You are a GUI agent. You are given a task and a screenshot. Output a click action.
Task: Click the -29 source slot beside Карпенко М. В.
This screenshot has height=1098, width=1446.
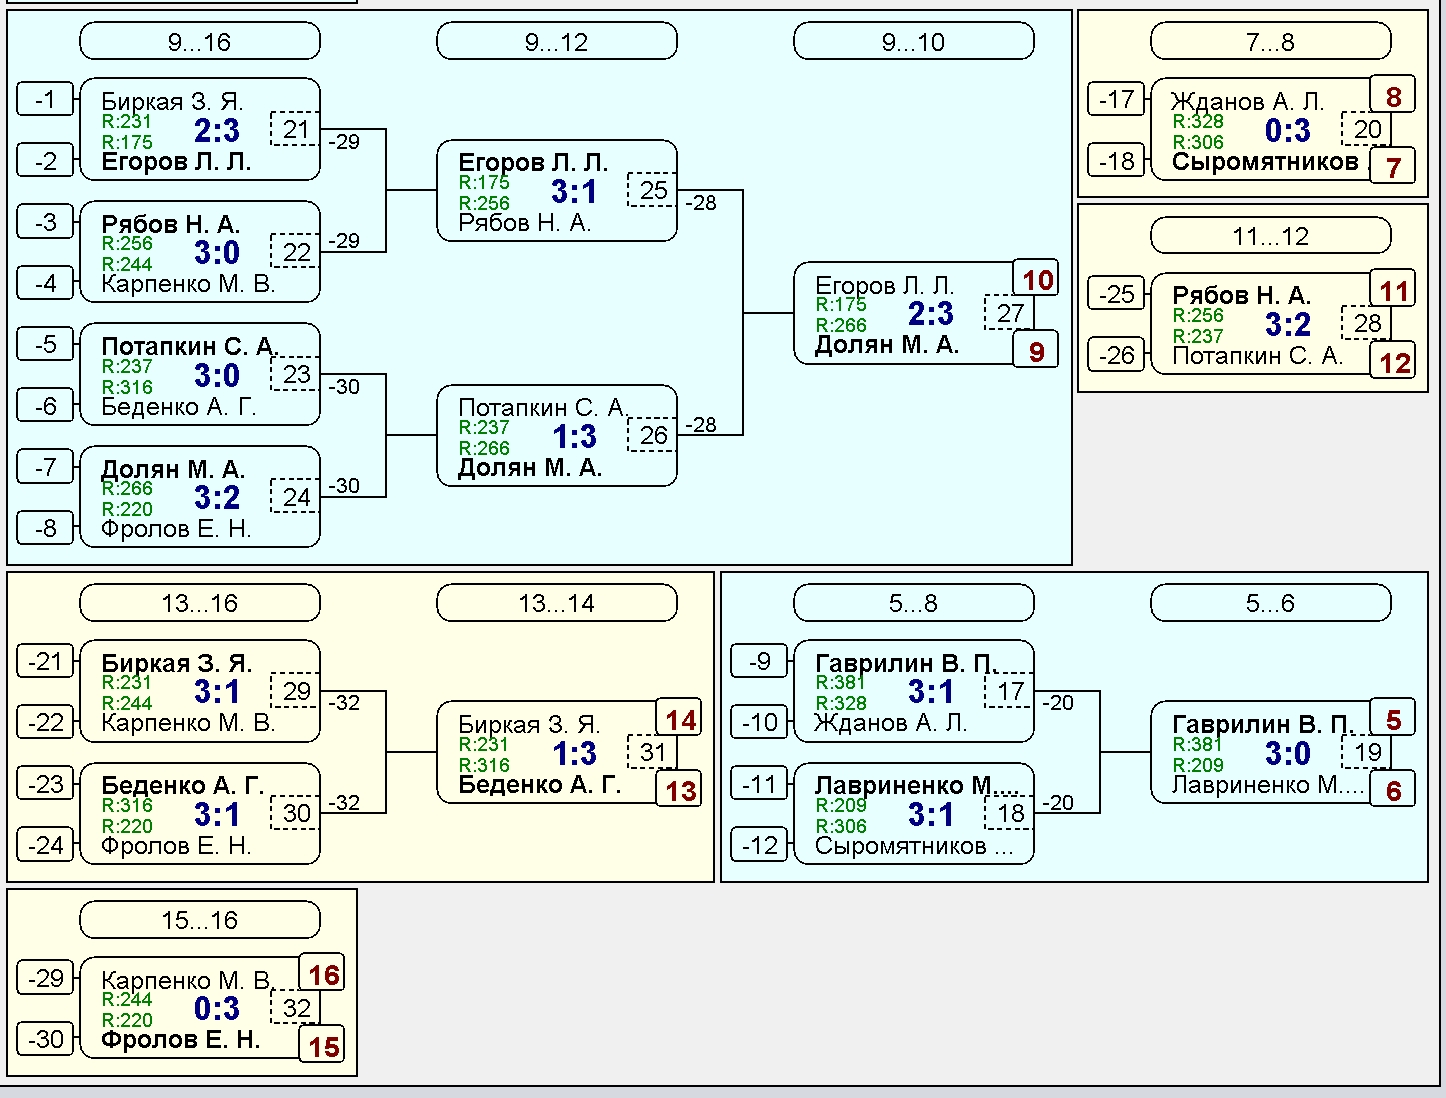(x=46, y=978)
